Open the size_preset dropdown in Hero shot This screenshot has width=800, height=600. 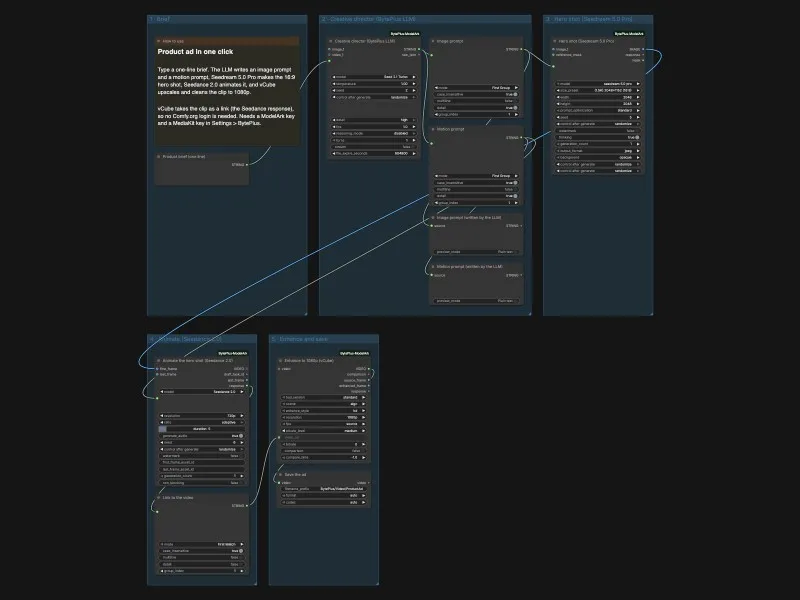tap(598, 90)
